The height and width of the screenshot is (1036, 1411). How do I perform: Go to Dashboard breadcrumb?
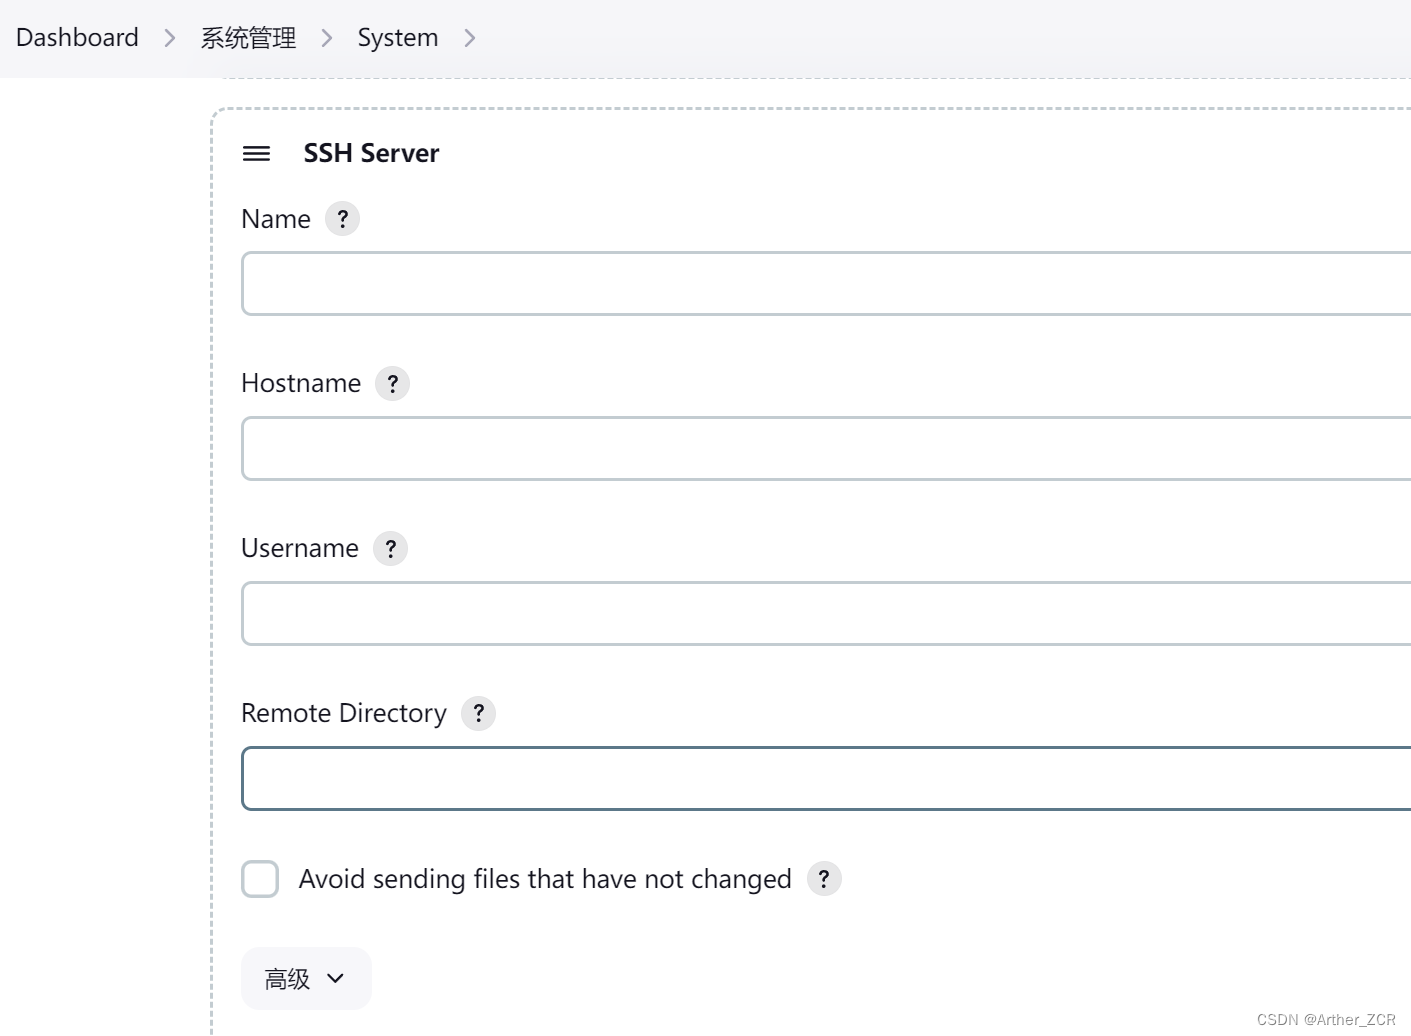pos(77,38)
